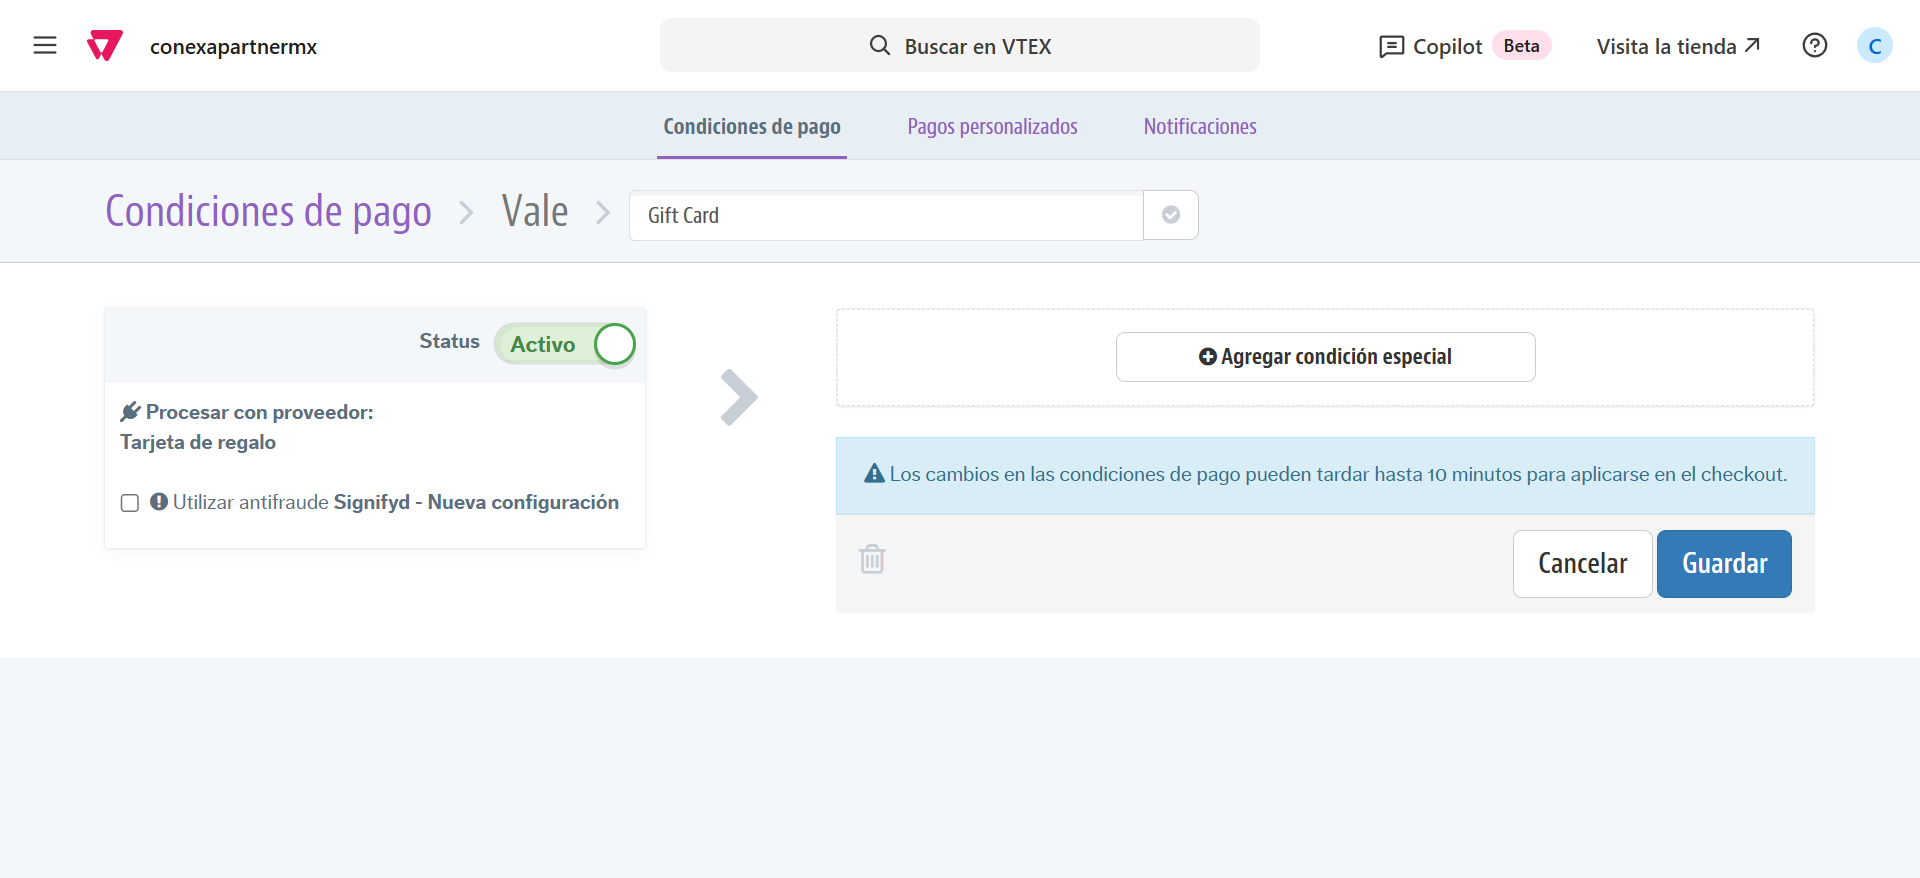
Task: Click the Gift Card name field
Action: pyautogui.click(x=885, y=215)
